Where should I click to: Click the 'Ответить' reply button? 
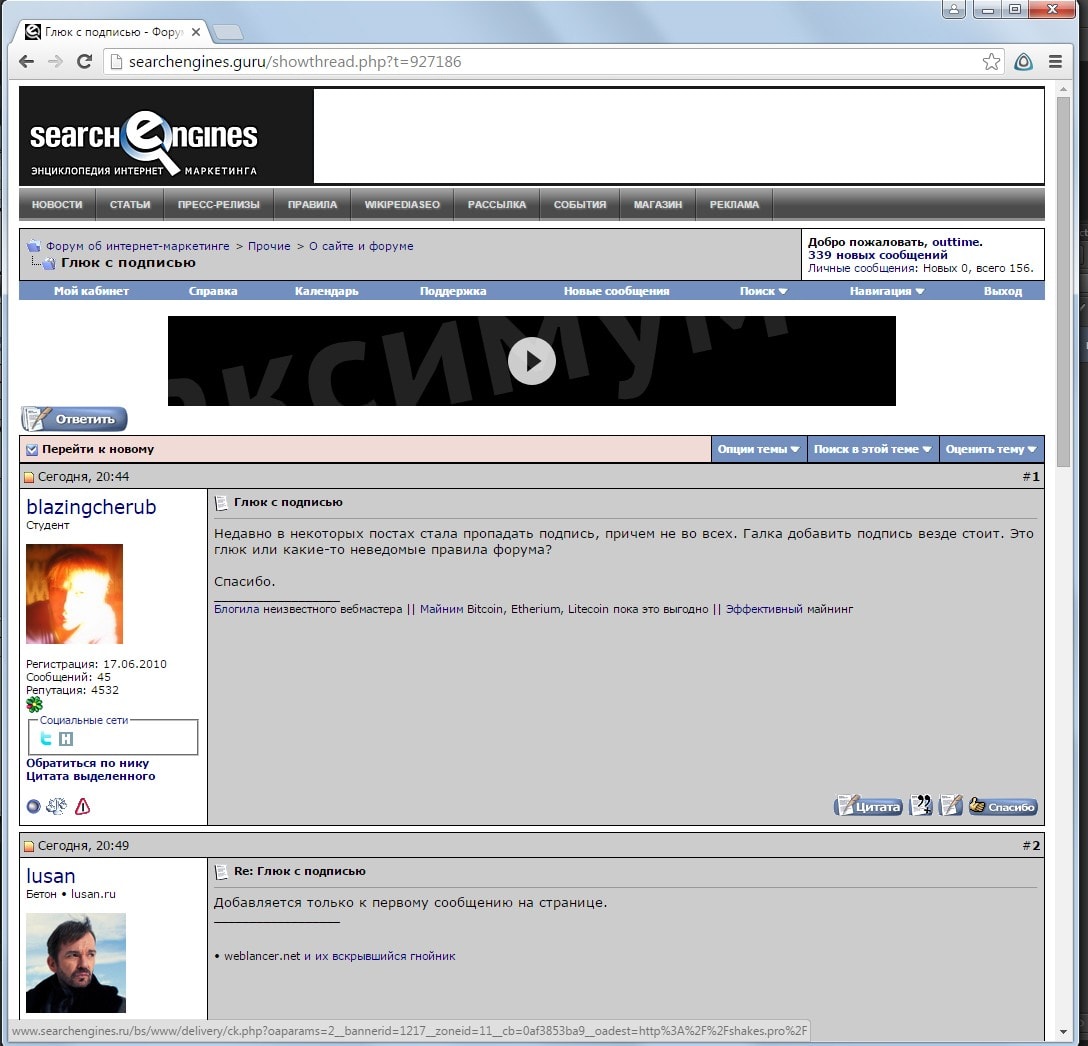[x=75, y=419]
